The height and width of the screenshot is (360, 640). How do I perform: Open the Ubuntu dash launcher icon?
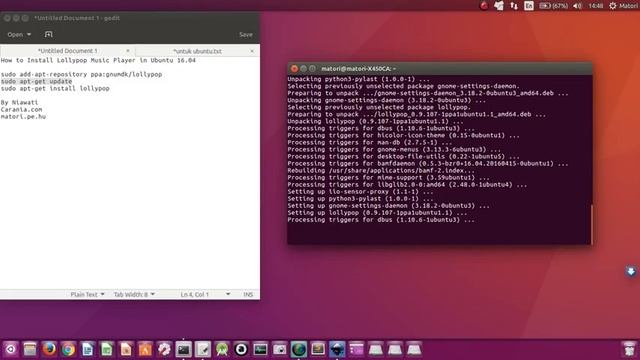pos(11,349)
